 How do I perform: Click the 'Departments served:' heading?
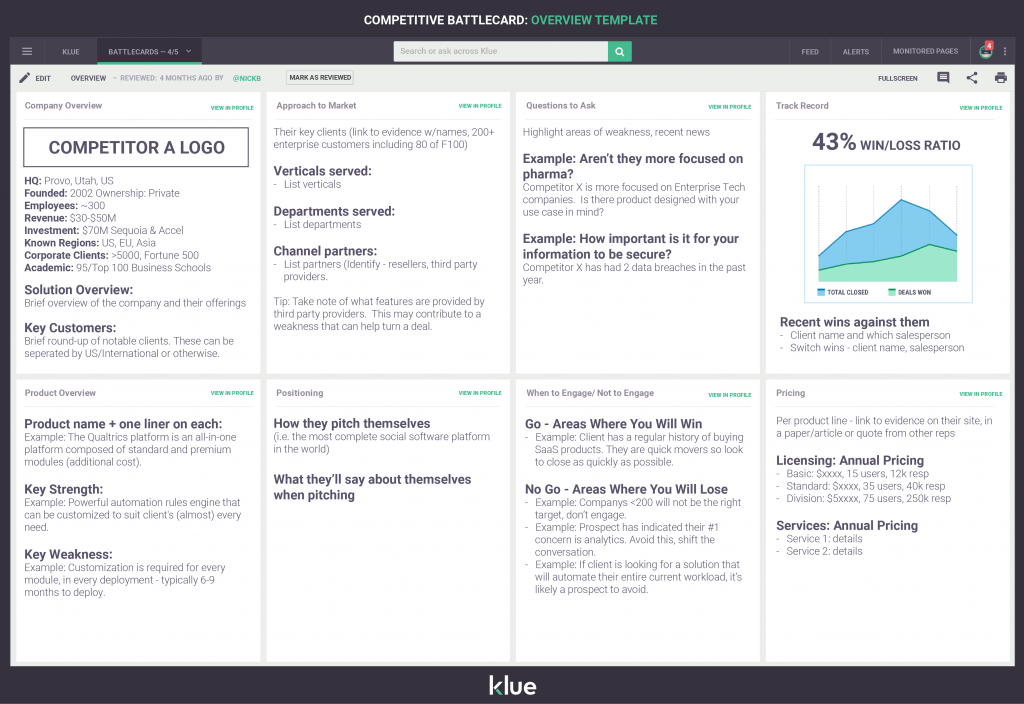[334, 212]
